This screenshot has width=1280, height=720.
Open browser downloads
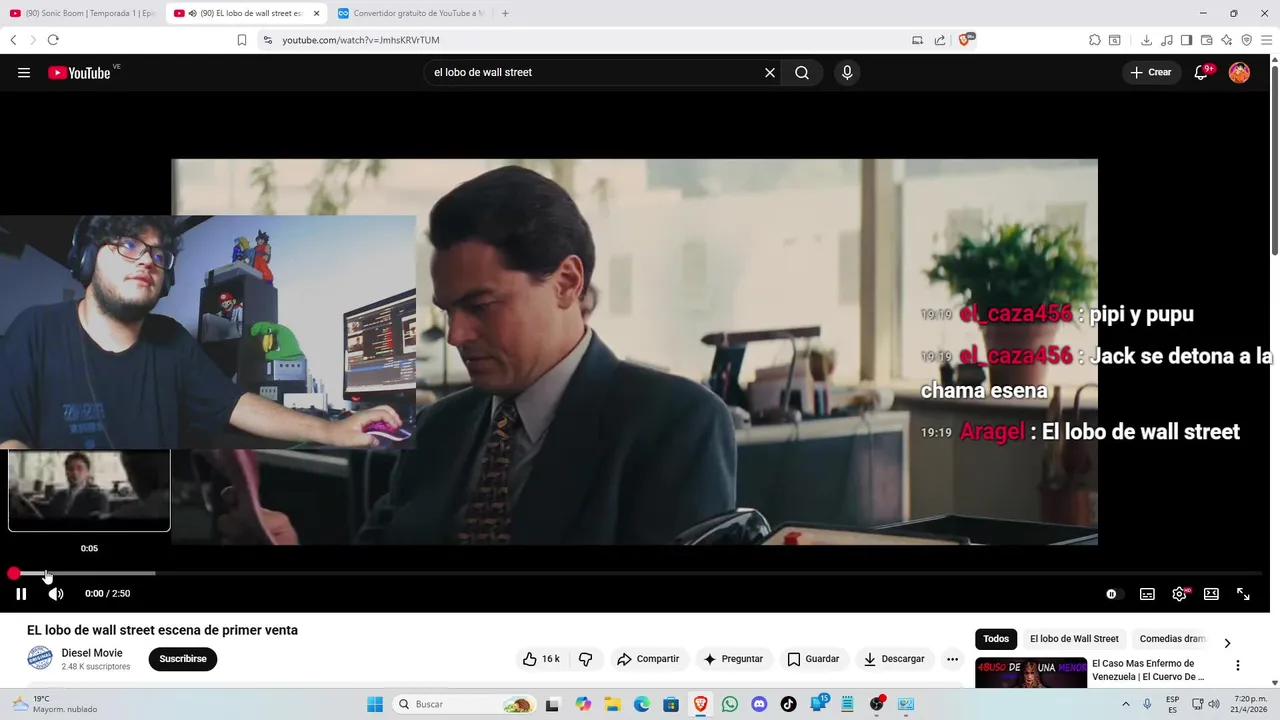pos(1146,40)
